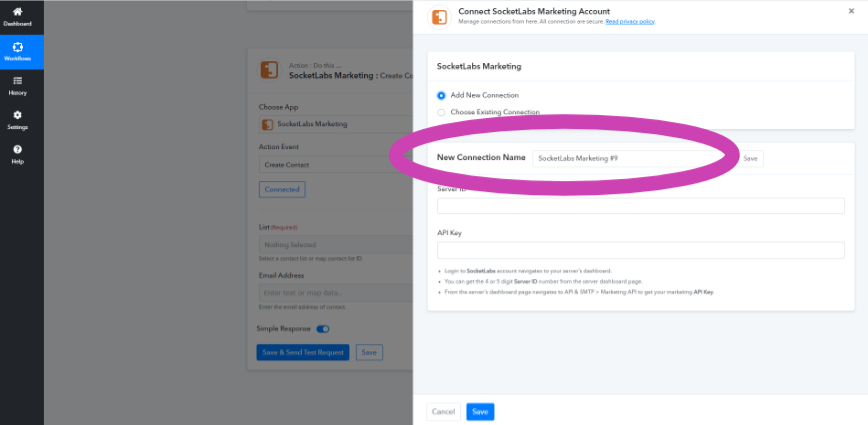The height and width of the screenshot is (425, 868).
Task: Open the Read privacy policy link
Action: click(x=630, y=22)
